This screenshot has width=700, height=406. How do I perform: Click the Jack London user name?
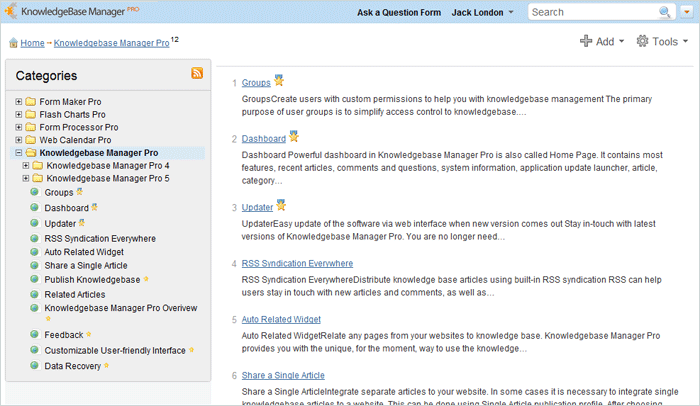tap(477, 13)
